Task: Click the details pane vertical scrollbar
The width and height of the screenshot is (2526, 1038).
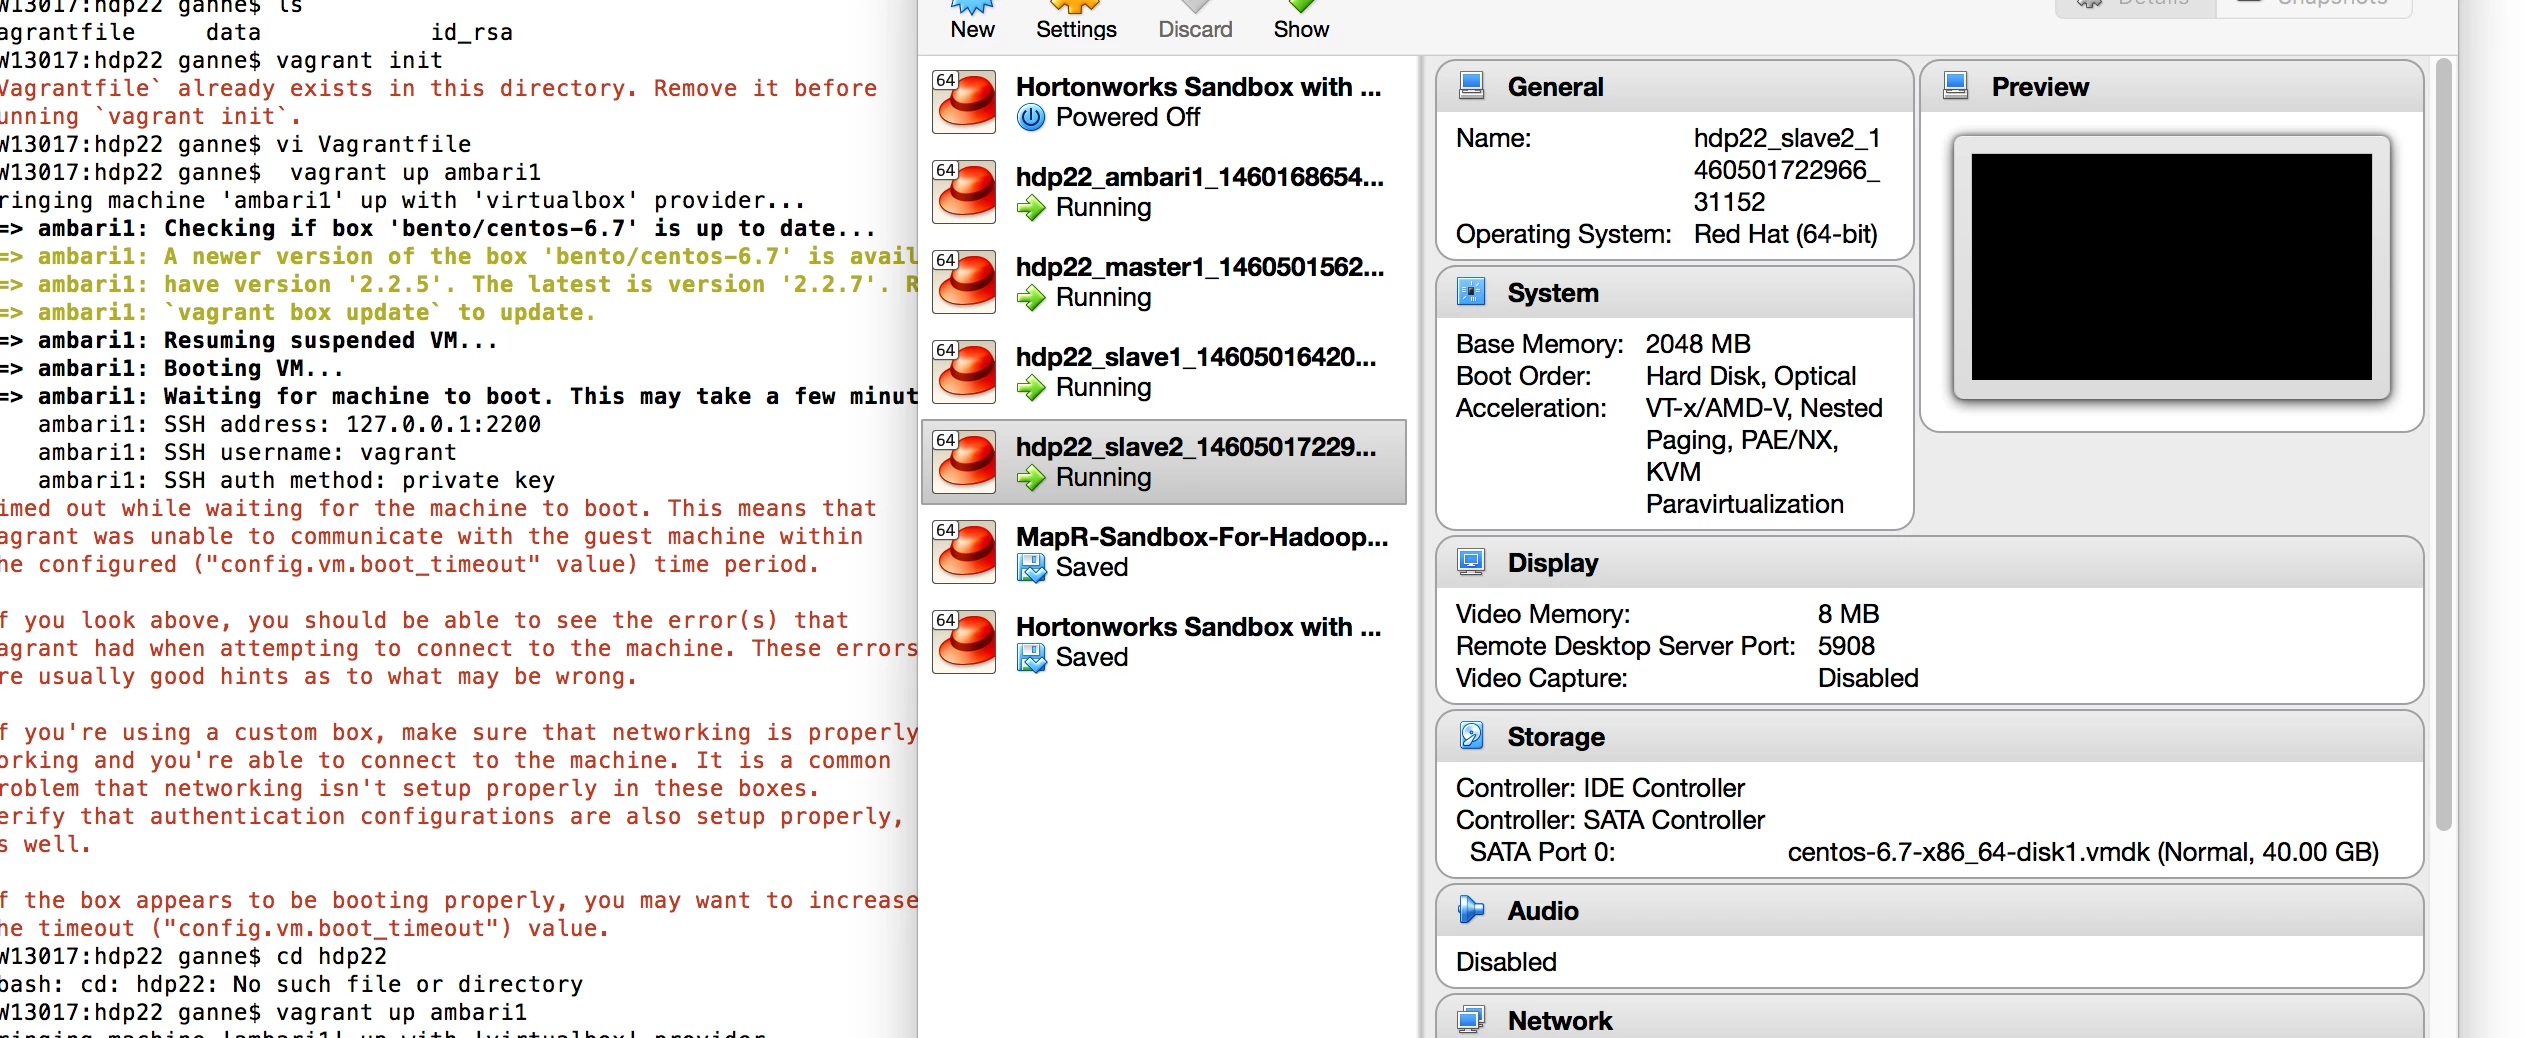Action: tap(2443, 445)
